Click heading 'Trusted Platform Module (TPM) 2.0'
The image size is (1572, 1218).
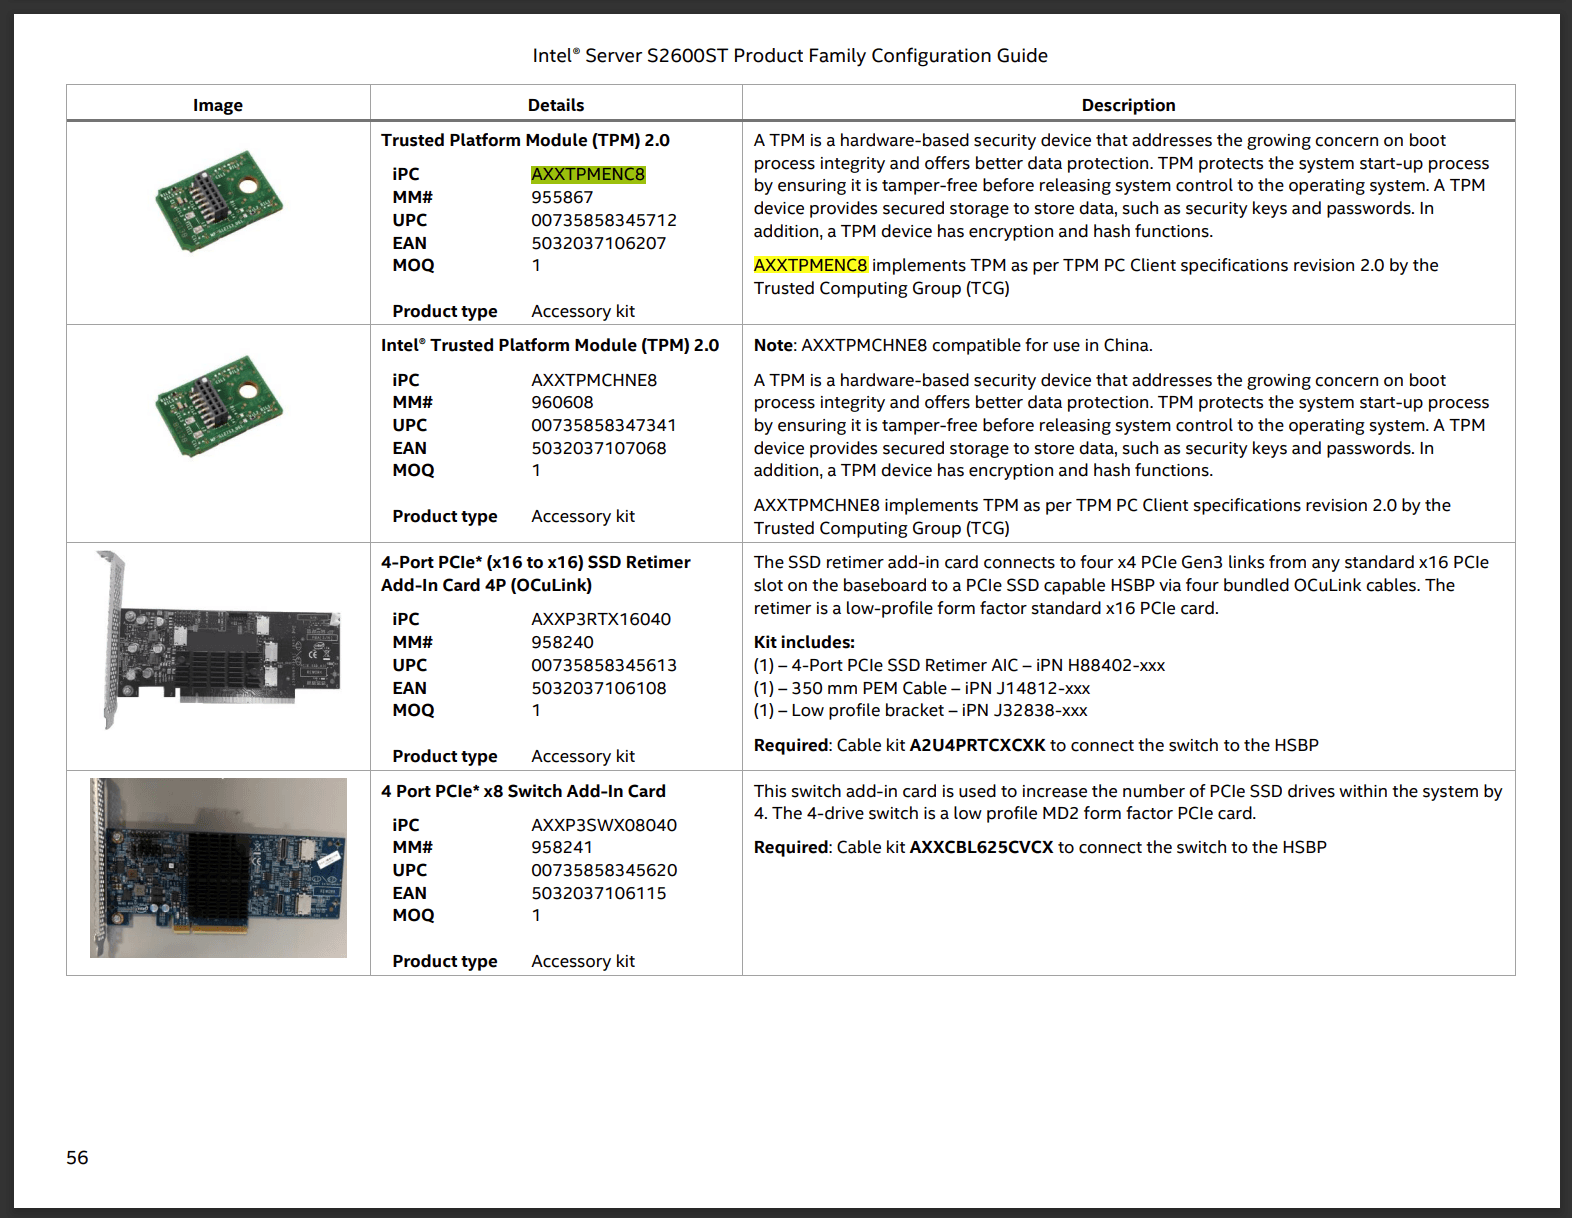[x=525, y=140]
